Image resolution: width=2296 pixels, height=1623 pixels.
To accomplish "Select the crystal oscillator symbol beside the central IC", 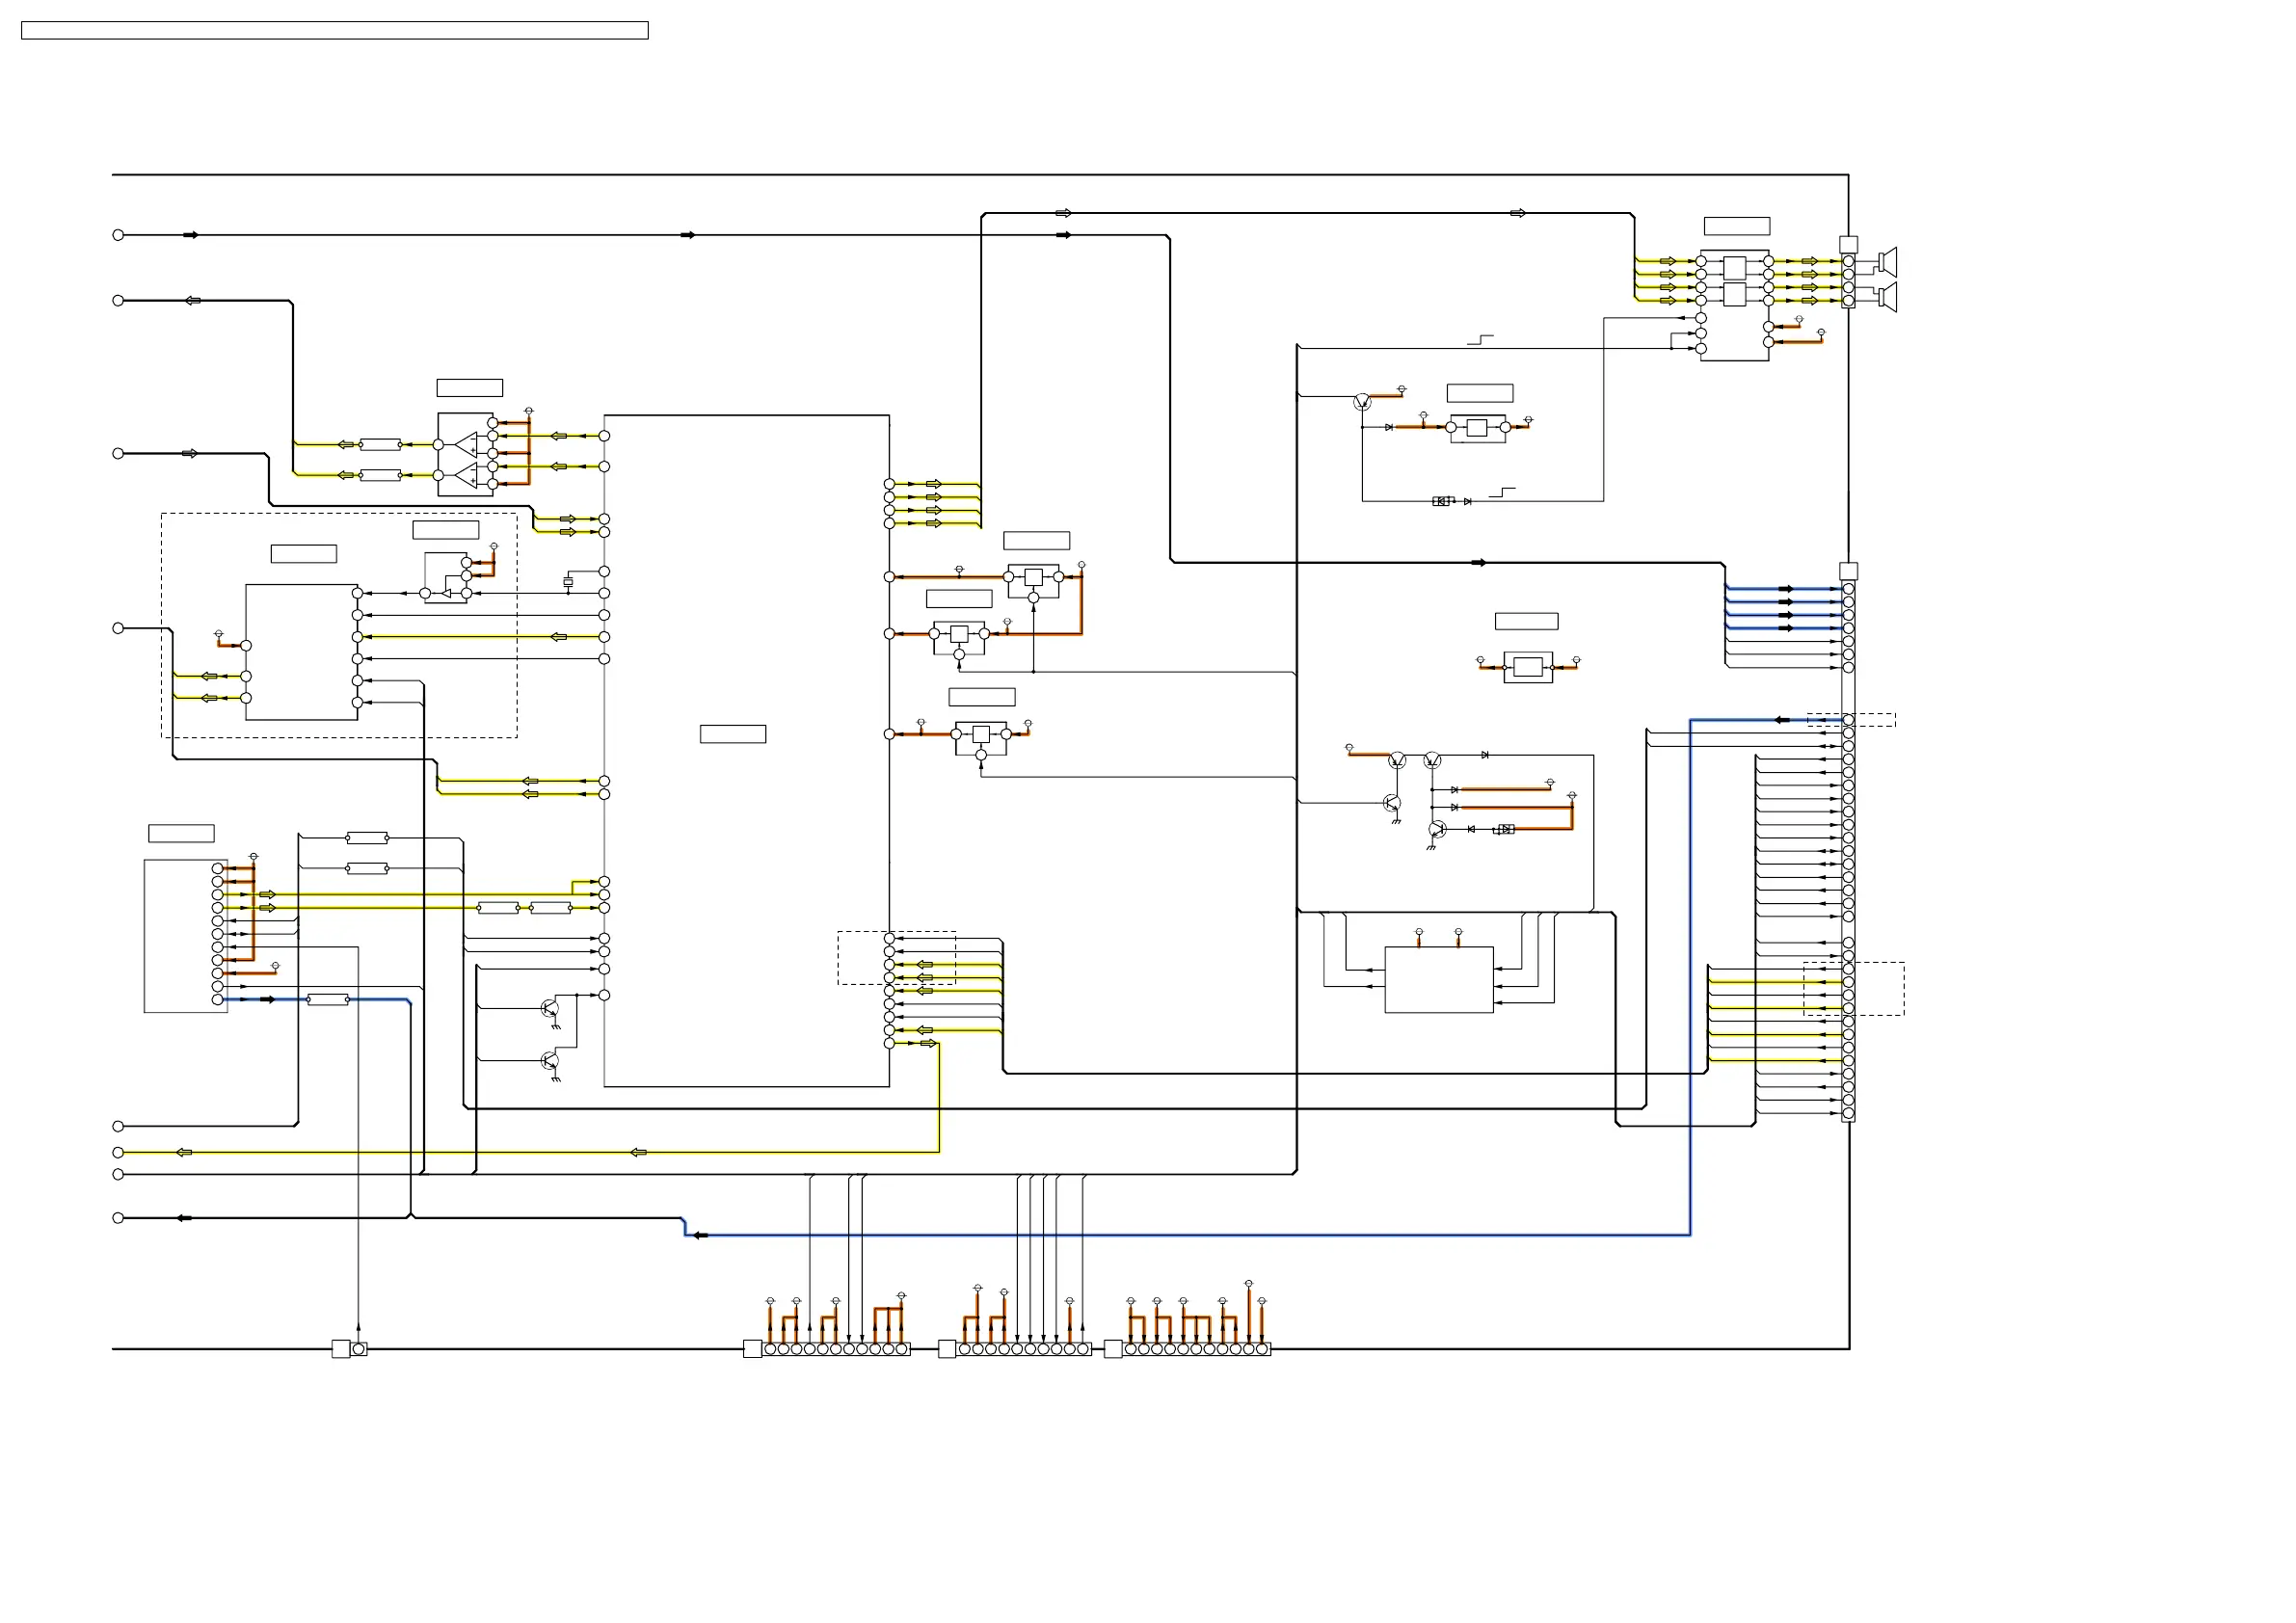I will point(568,582).
